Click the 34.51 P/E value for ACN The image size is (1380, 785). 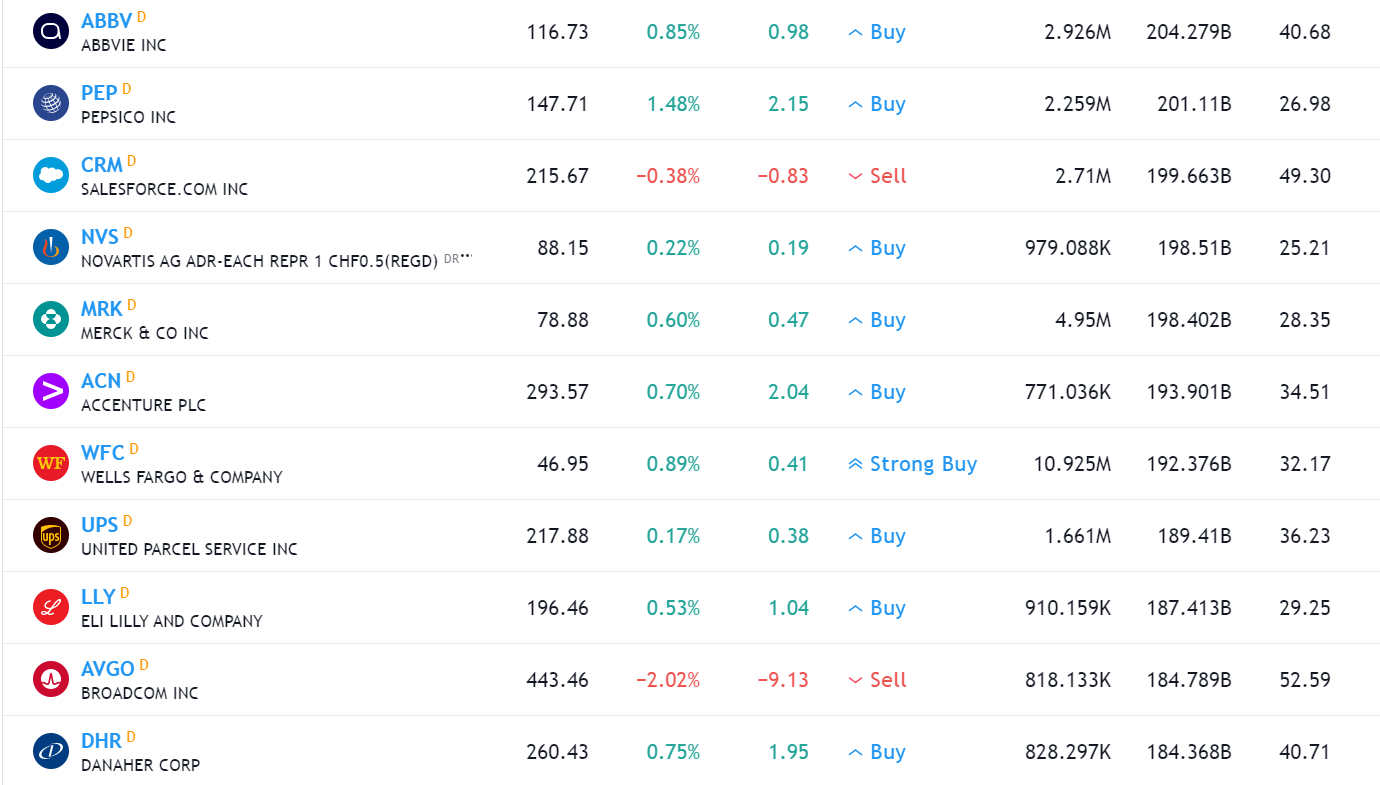point(1305,392)
